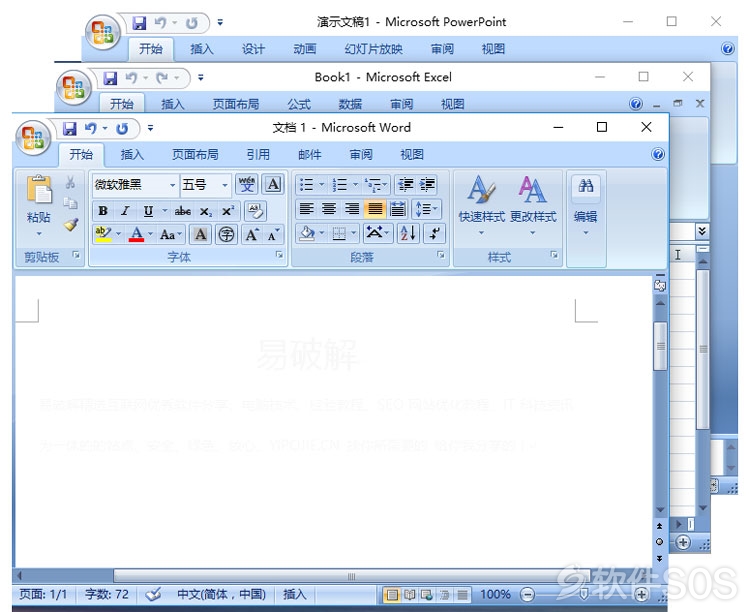Image resolution: width=750 pixels, height=612 pixels.
Task: Click the Word Office Button orb
Action: (x=33, y=138)
